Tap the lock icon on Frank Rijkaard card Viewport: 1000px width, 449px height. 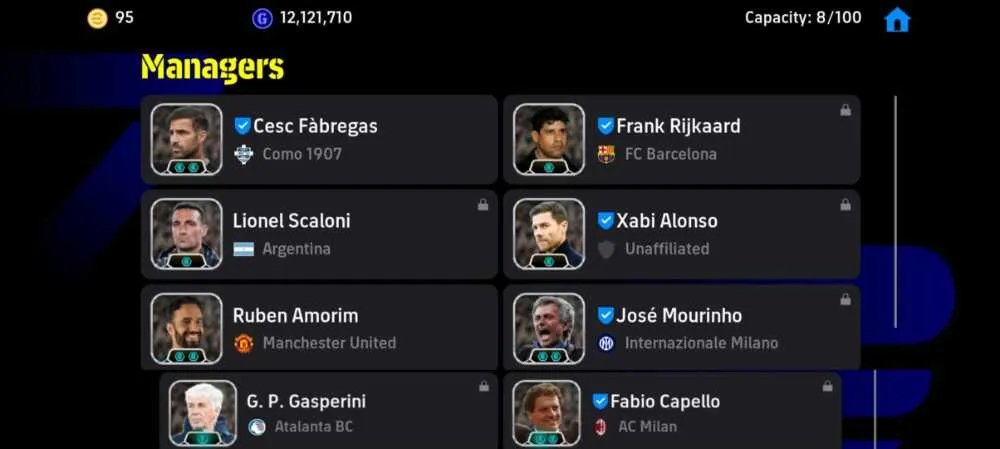click(x=846, y=110)
